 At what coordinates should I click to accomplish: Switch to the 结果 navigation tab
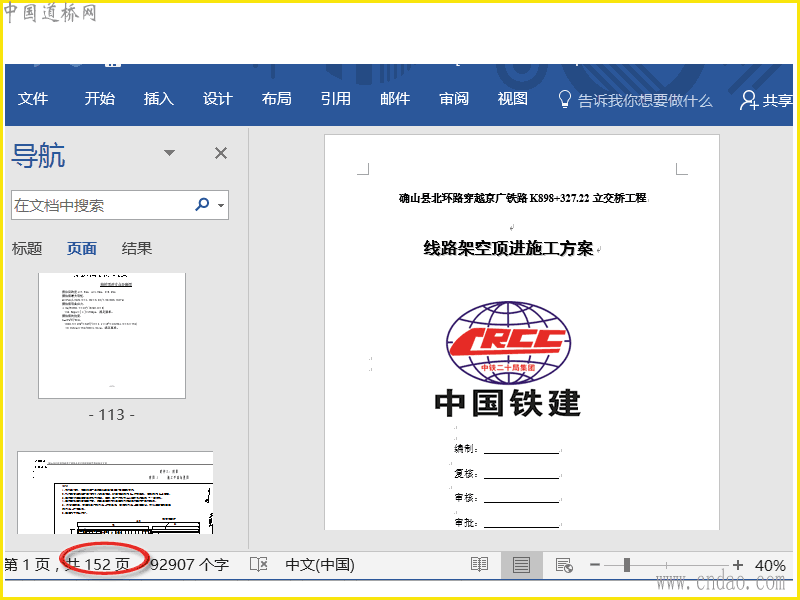pyautogui.click(x=137, y=248)
